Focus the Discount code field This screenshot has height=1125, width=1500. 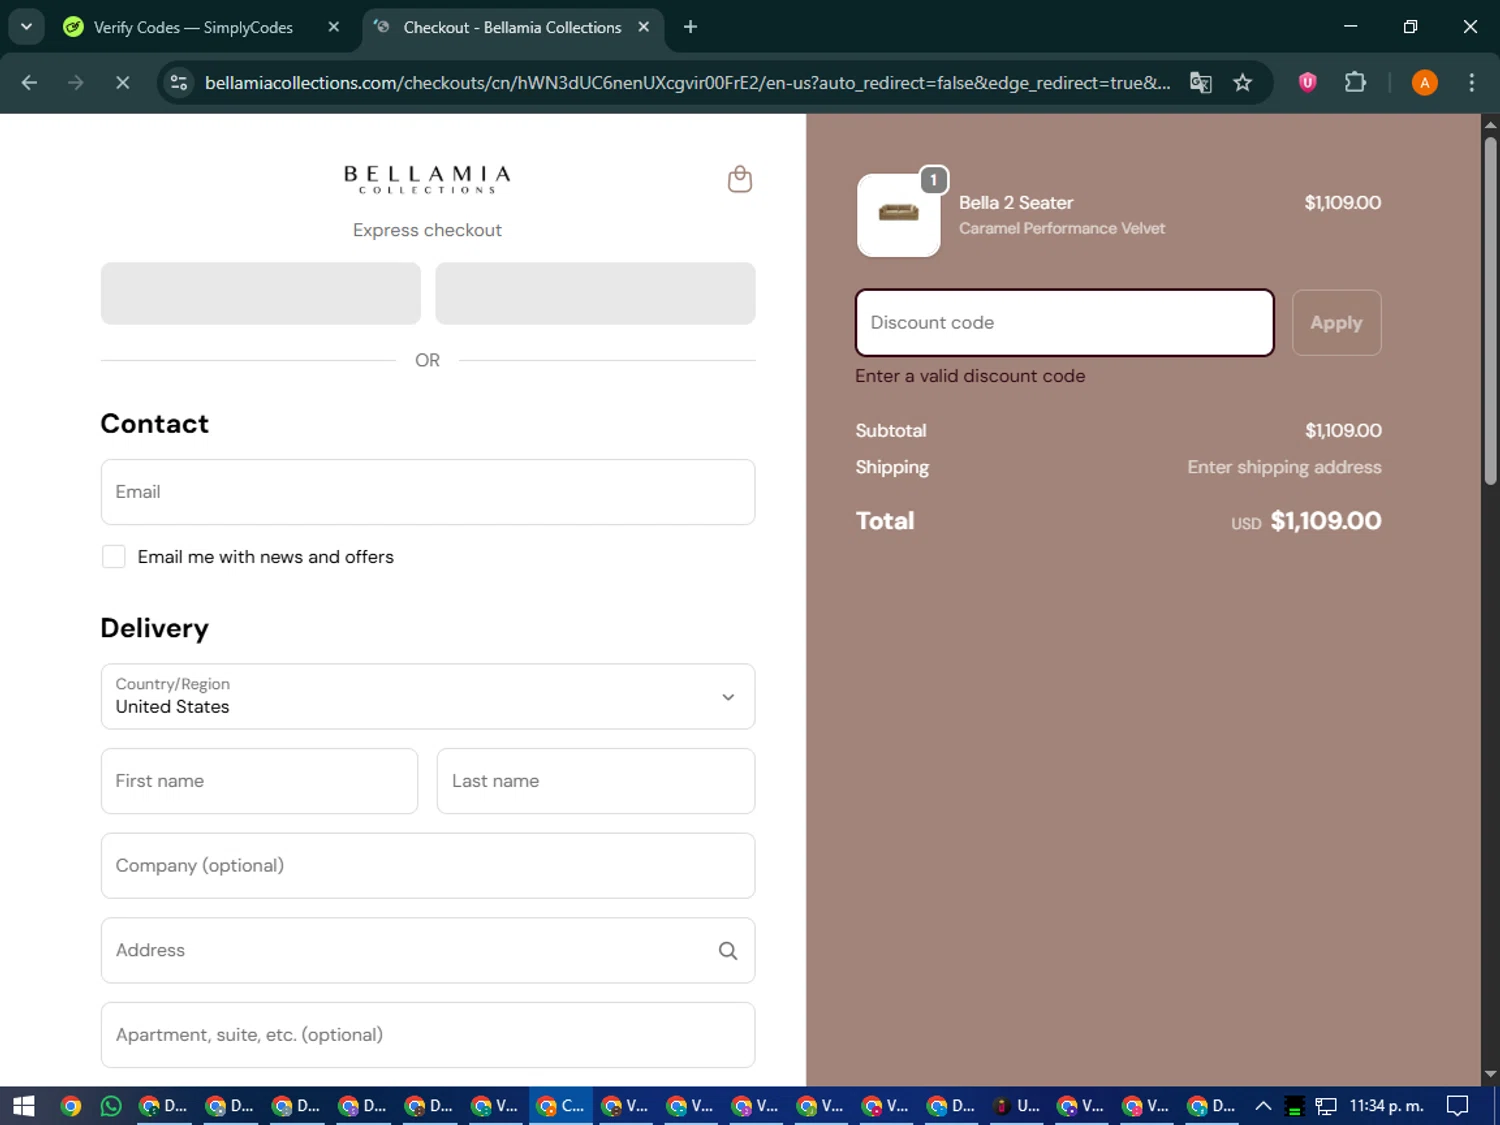coord(1065,323)
